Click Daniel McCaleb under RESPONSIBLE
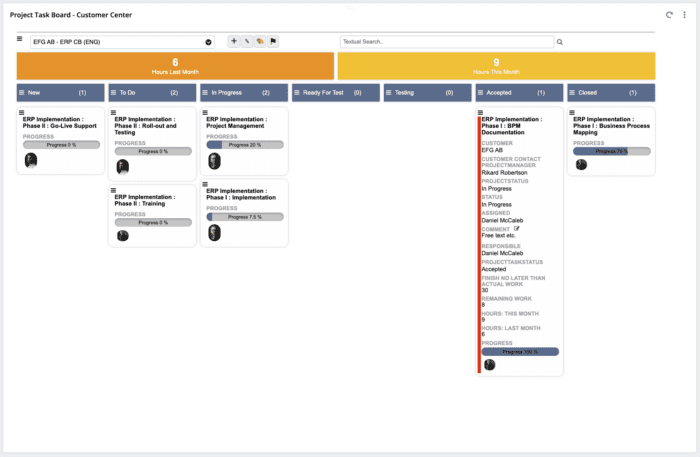Screen dimensions: 700x457 point(502,253)
